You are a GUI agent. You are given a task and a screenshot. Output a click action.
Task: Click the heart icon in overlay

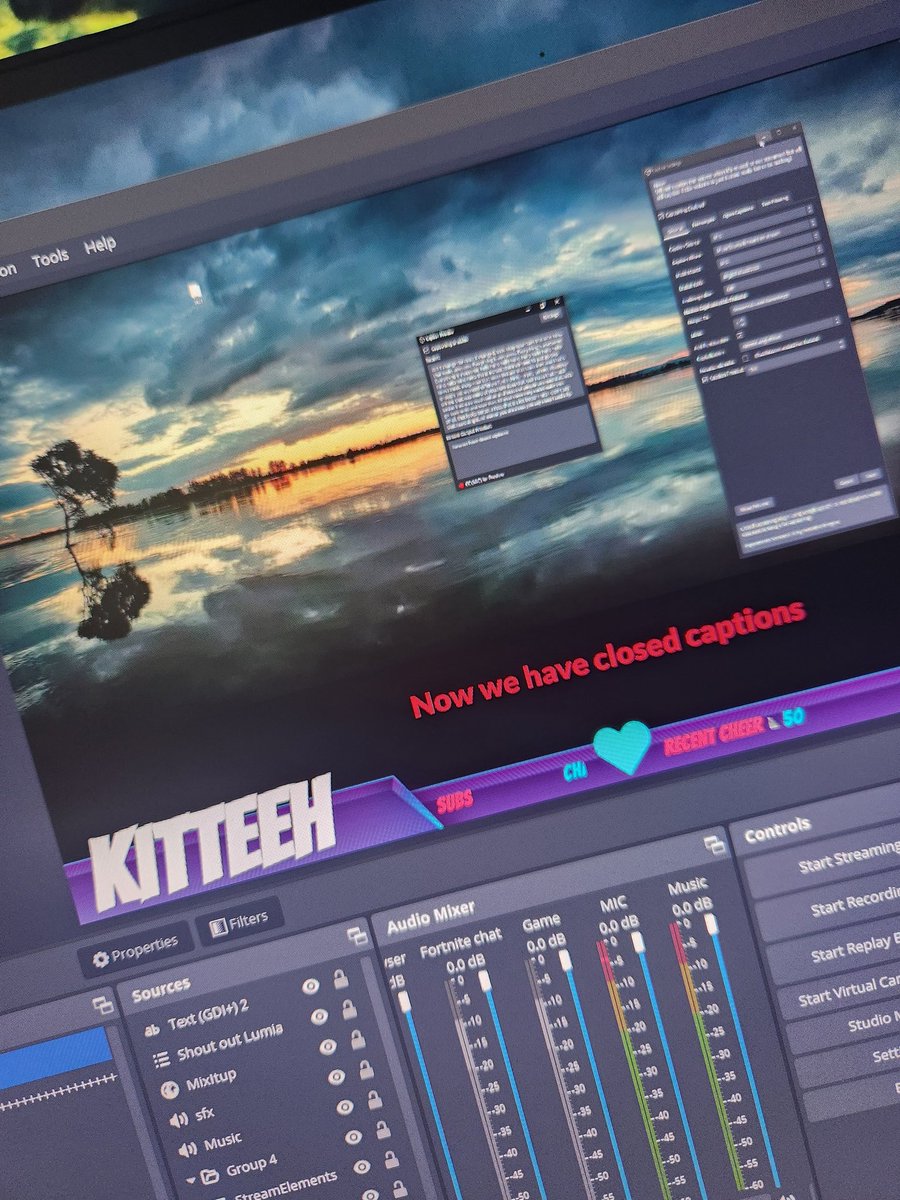[622, 746]
